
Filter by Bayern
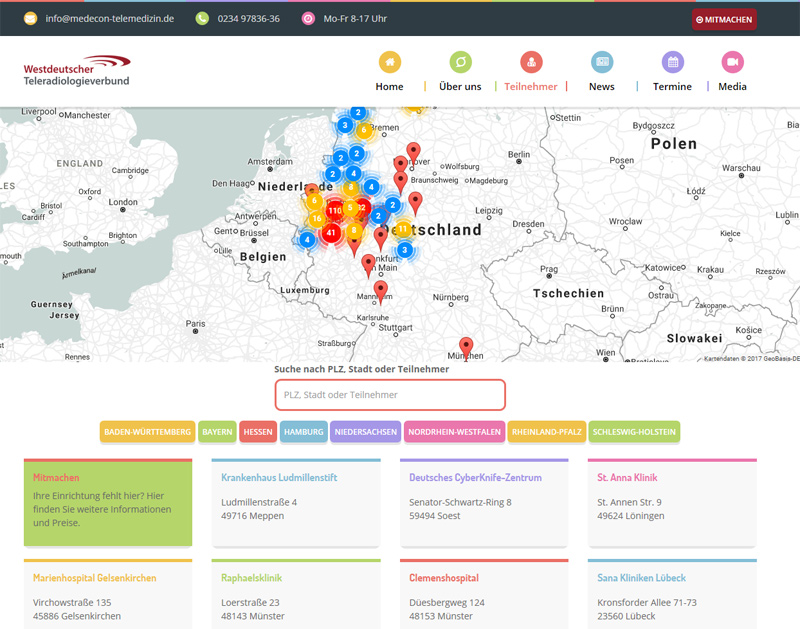(217, 432)
